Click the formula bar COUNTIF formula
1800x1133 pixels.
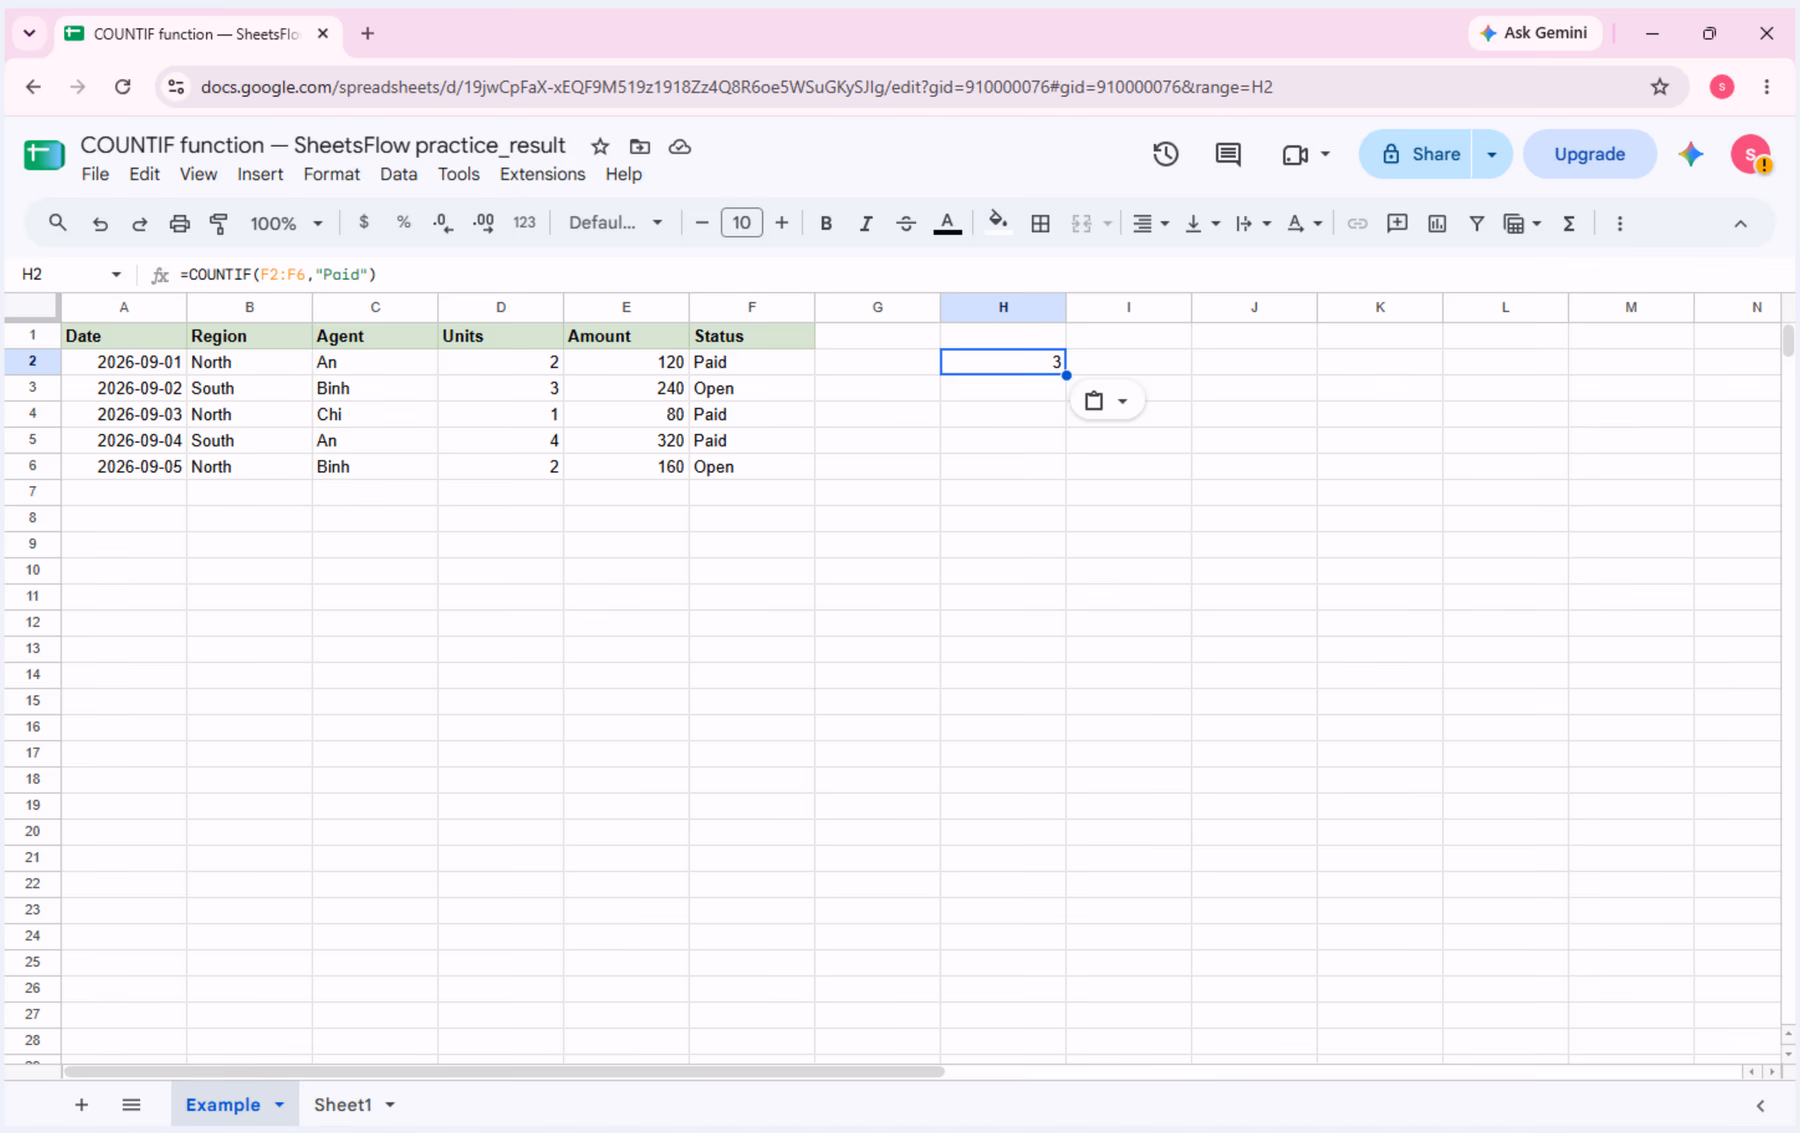(278, 274)
